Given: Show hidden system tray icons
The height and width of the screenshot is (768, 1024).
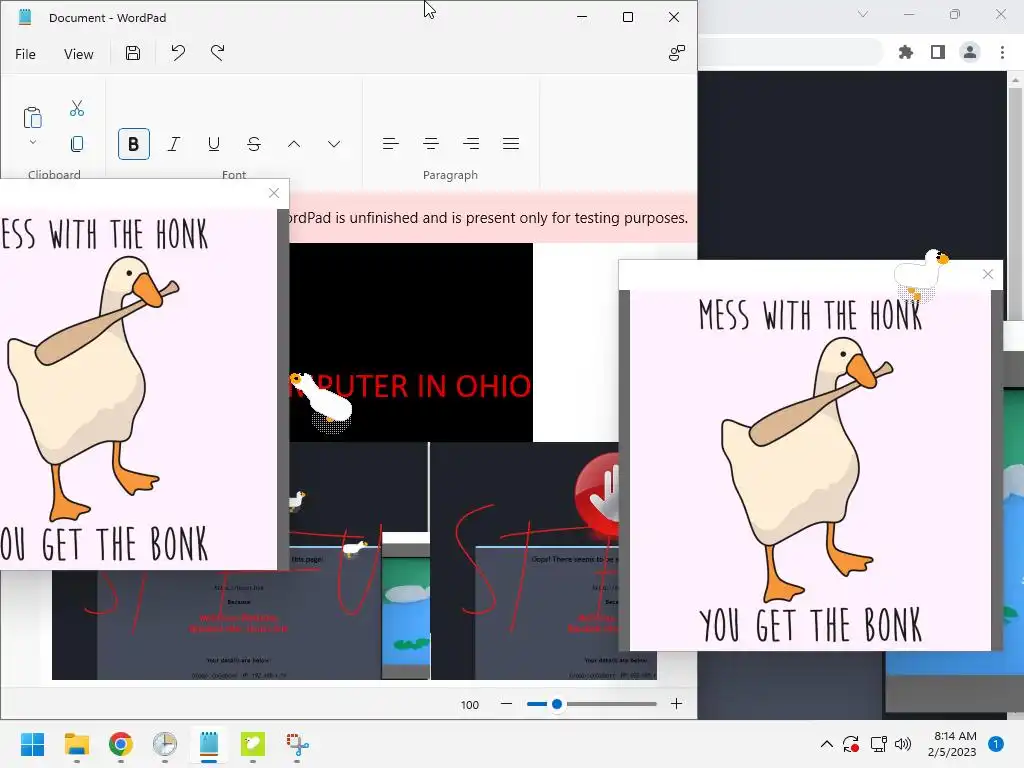Looking at the screenshot, I should pyautogui.click(x=827, y=744).
